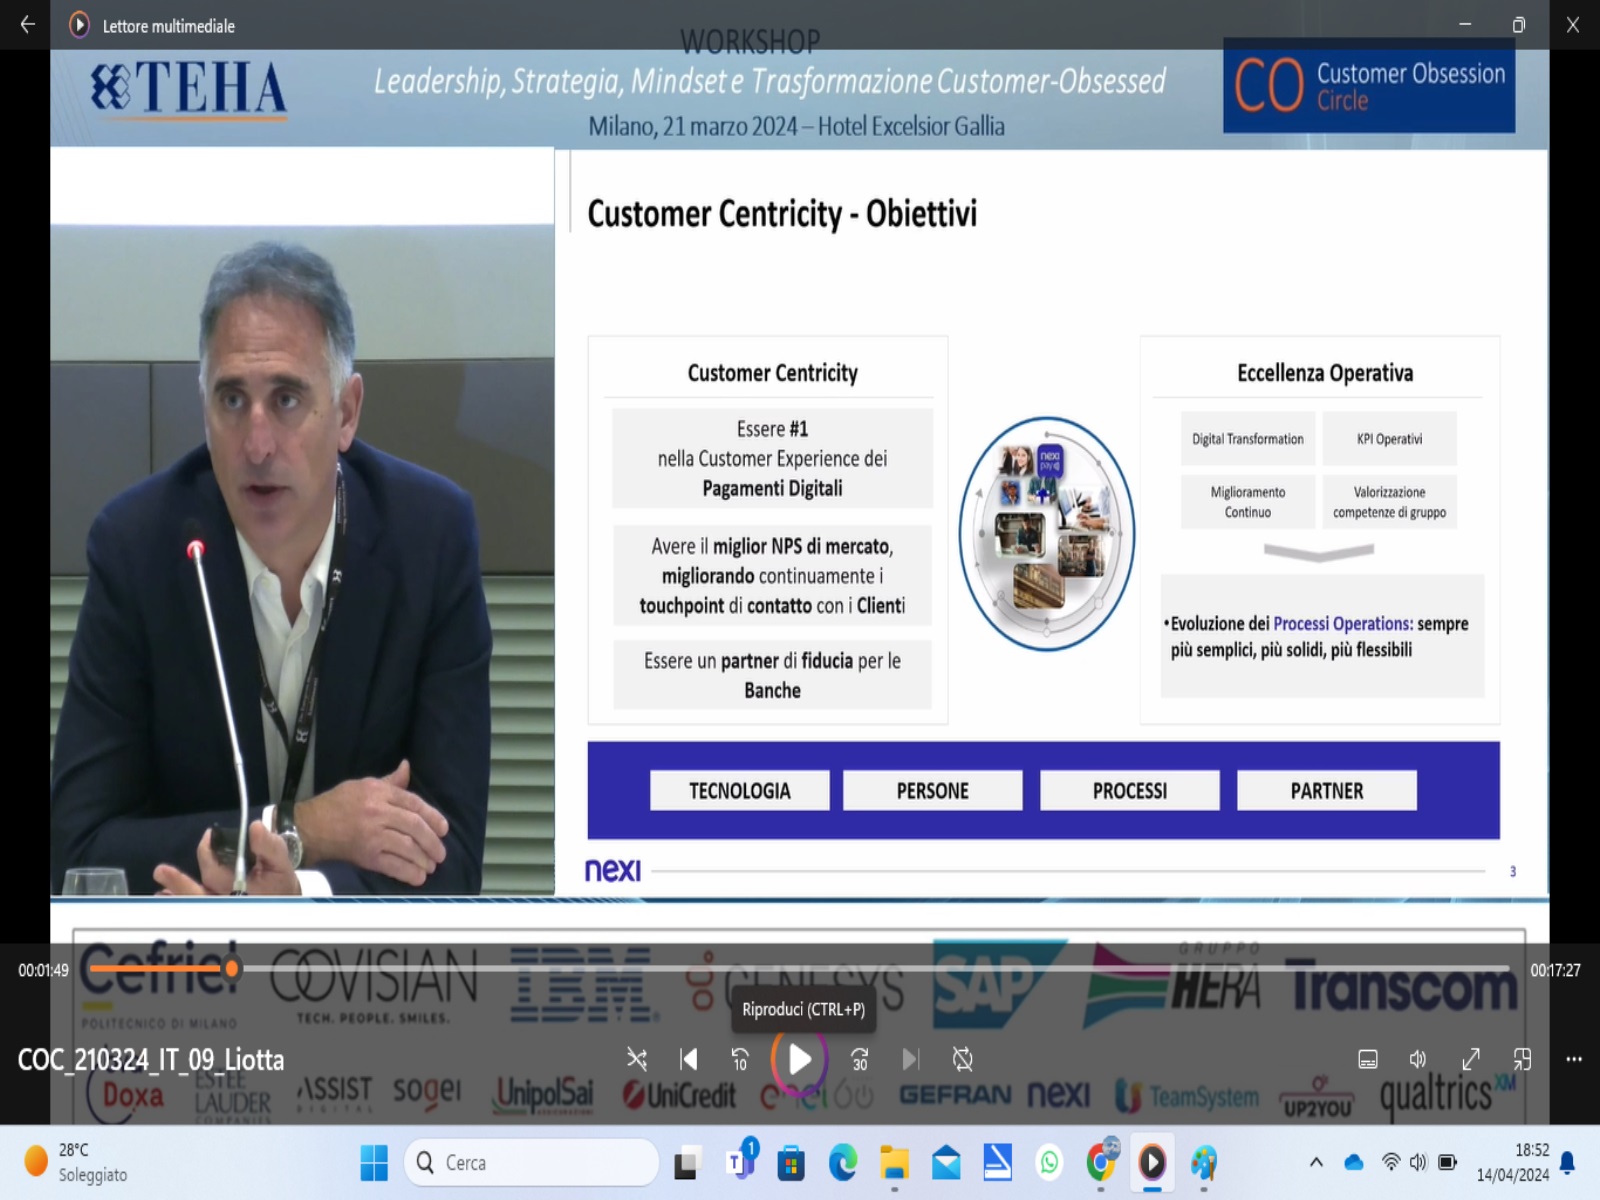Toggle shuffle playback
The width and height of the screenshot is (1600, 1200).
click(x=637, y=1059)
